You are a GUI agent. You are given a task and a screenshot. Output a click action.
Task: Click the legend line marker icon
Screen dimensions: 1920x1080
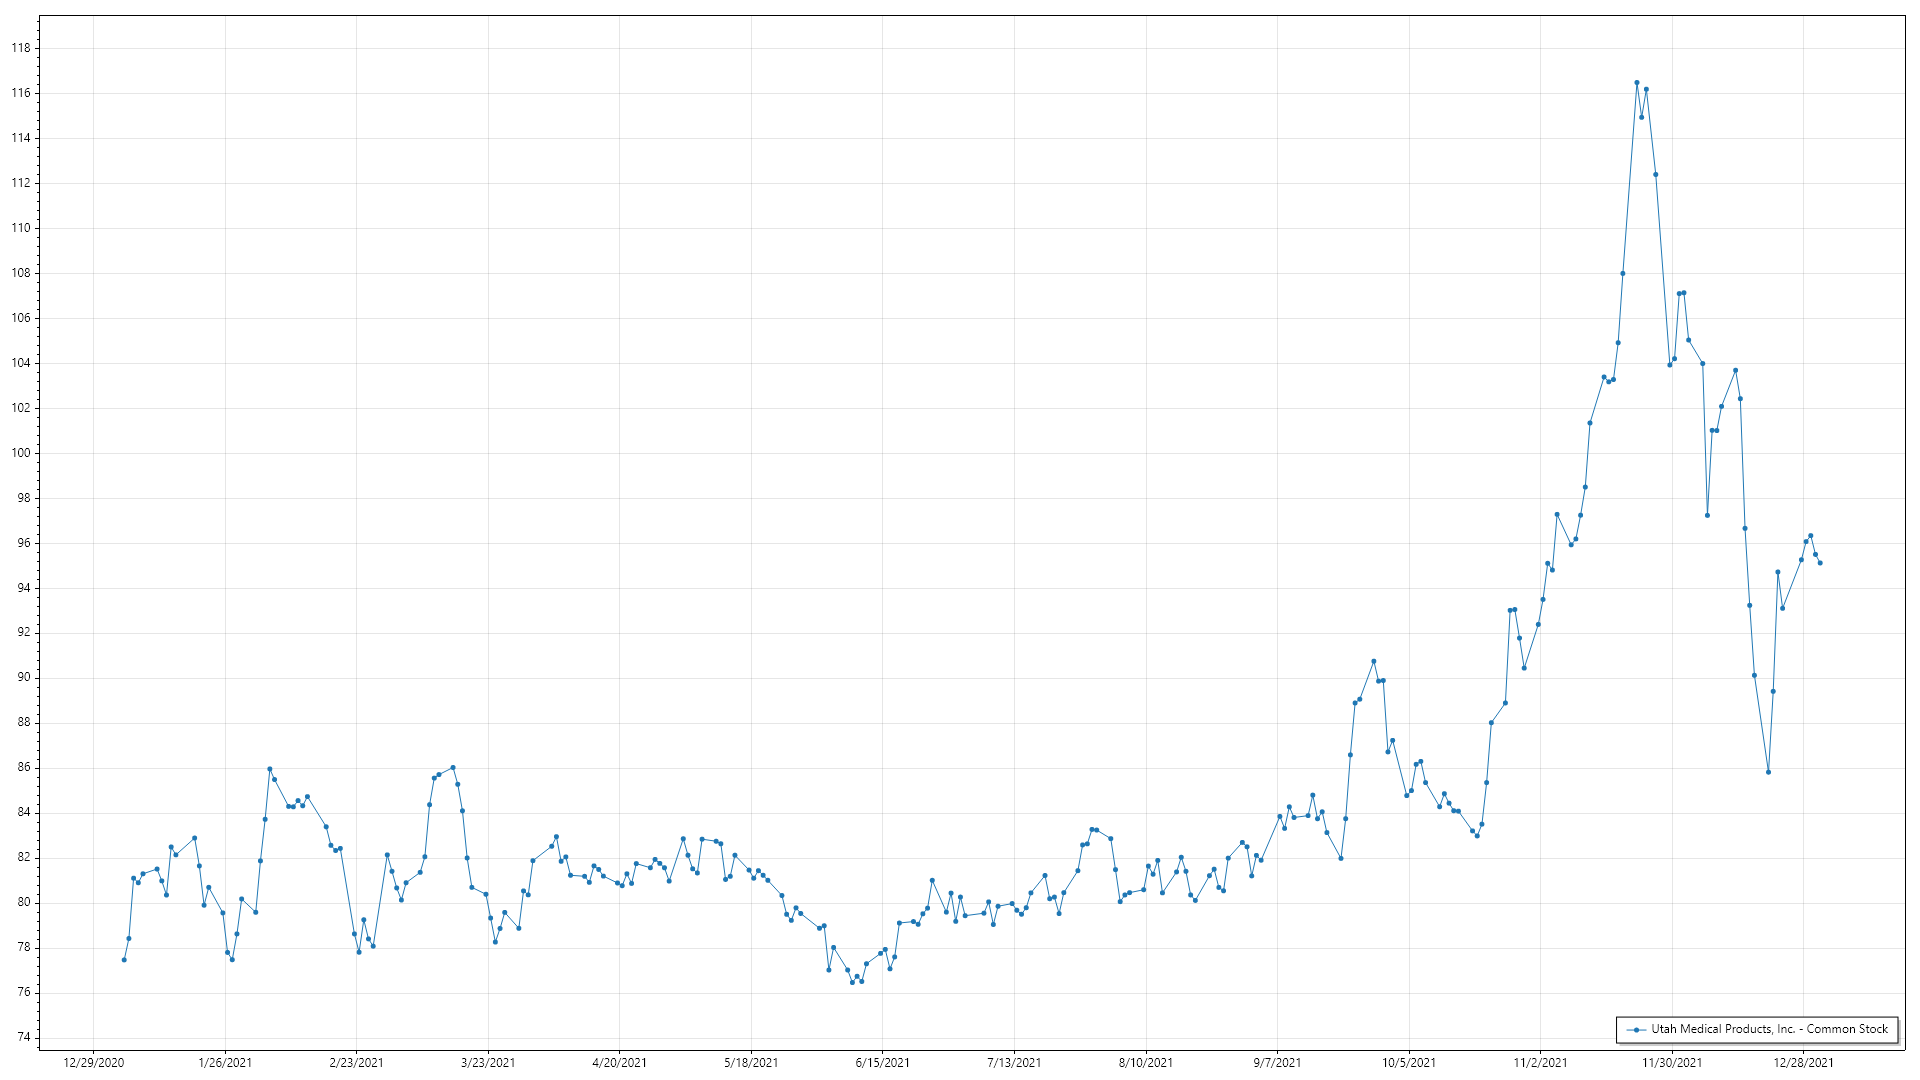coord(1636,1029)
